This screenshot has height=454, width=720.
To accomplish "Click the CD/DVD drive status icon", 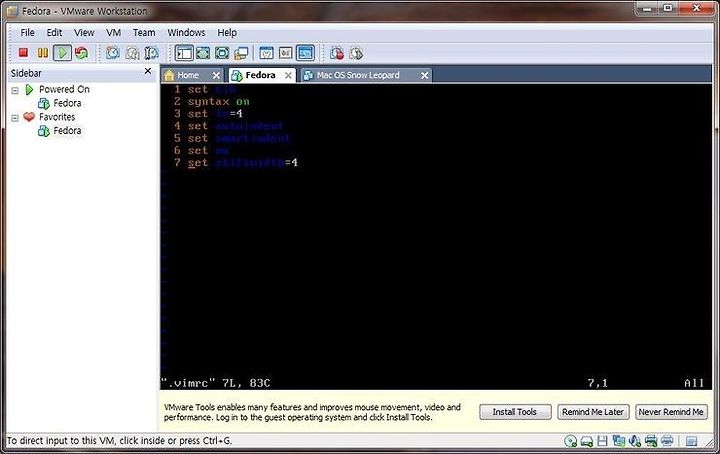I will pyautogui.click(x=571, y=441).
